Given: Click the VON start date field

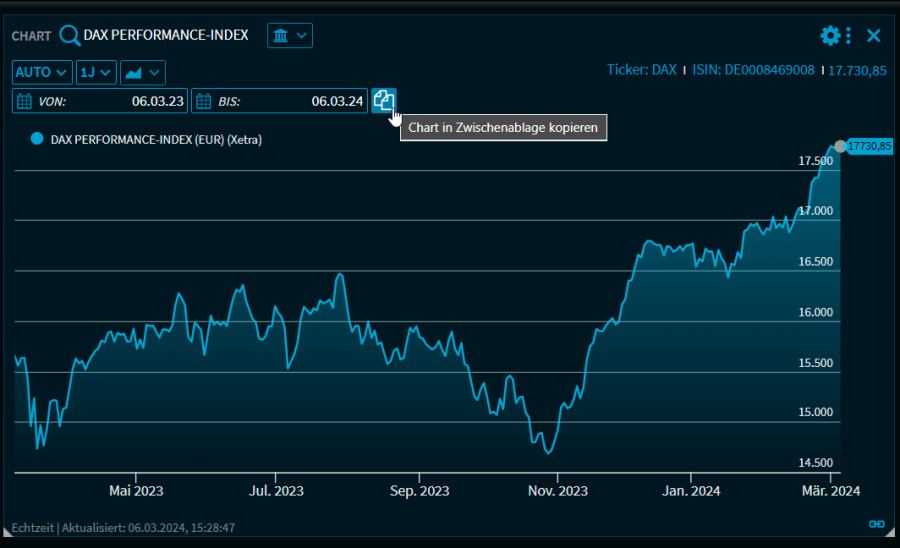Looking at the screenshot, I should pos(110,101).
